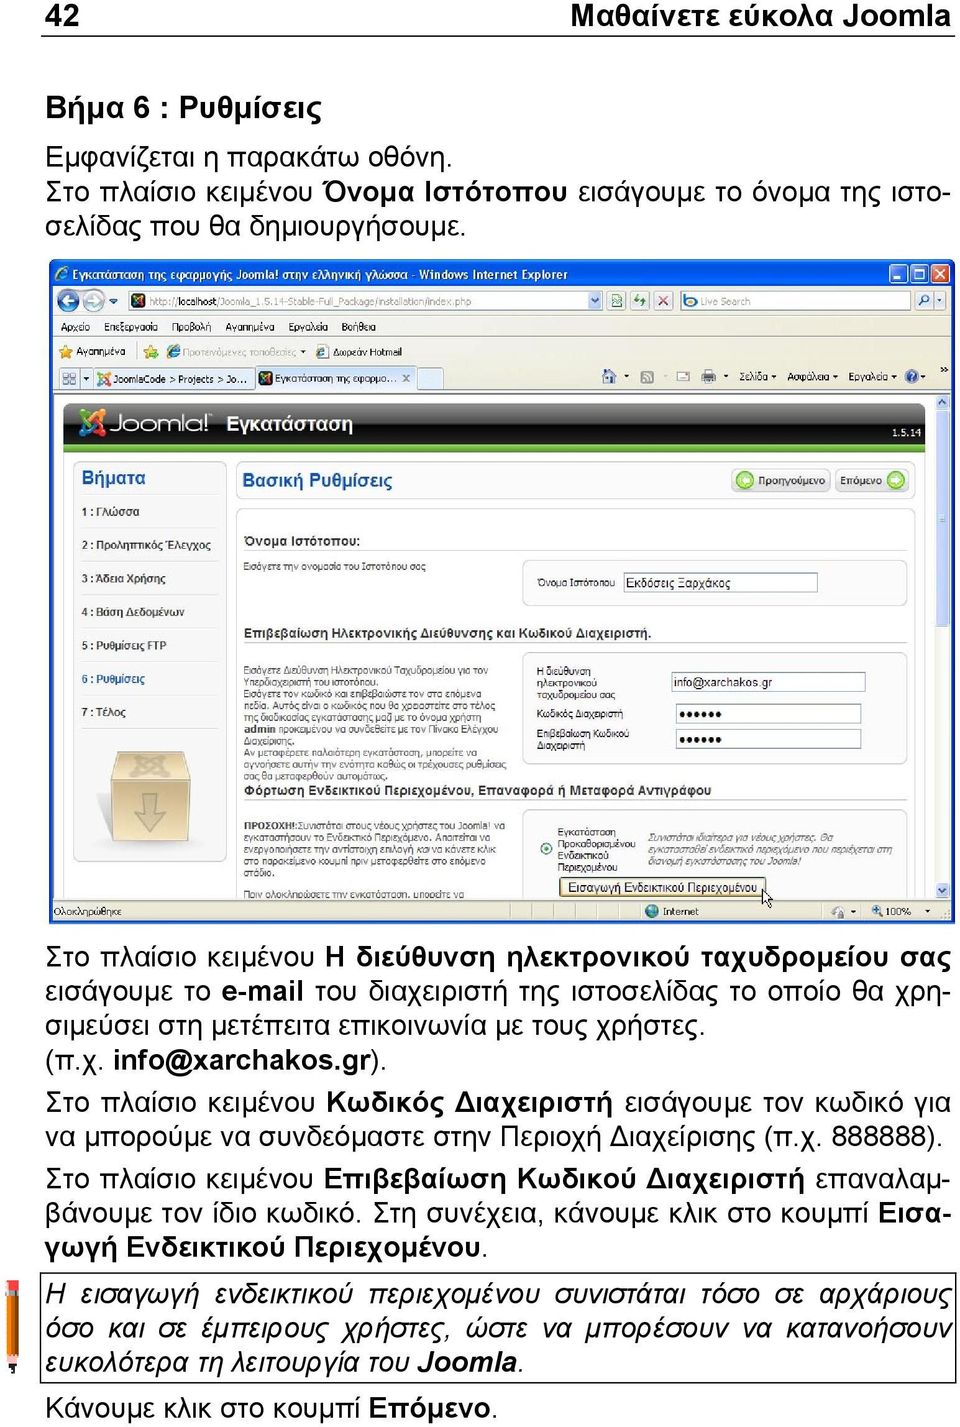This screenshot has width=960, height=1427.
Task: Switch to the JoomlaCode > Projects tab
Action: click(x=174, y=379)
